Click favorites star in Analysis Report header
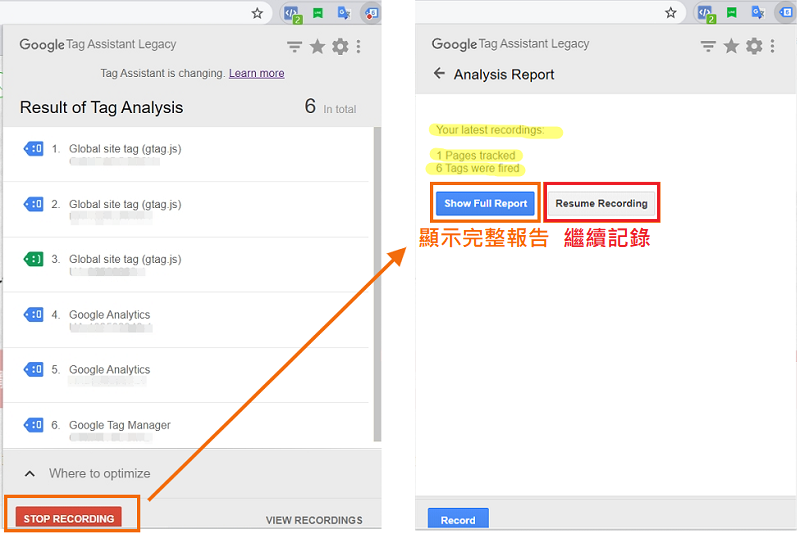Image resolution: width=800 pixels, height=534 pixels. point(731,46)
